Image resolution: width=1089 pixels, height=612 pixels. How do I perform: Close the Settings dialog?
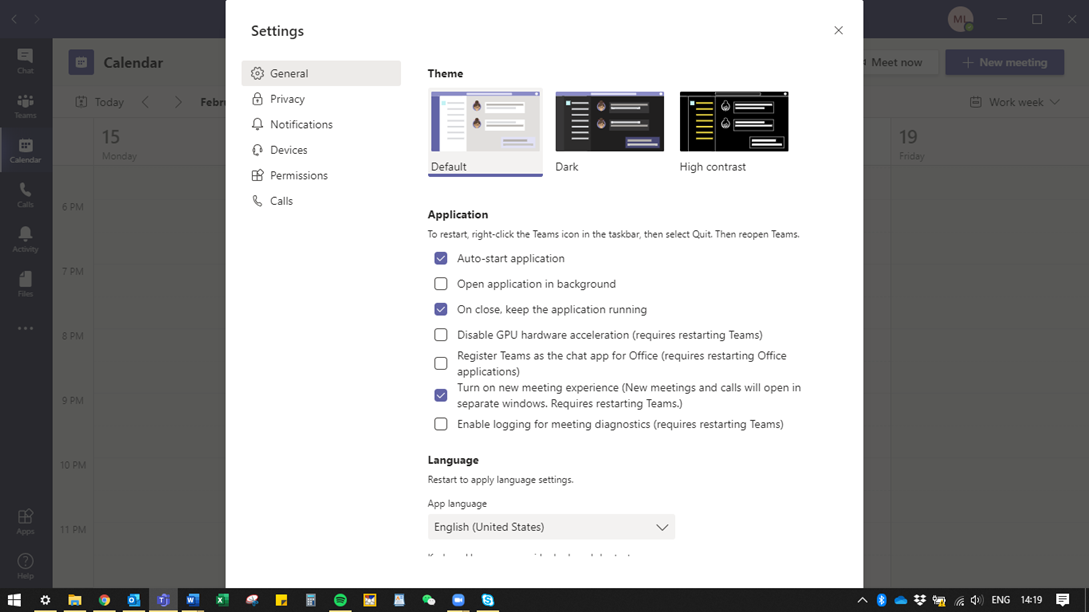click(x=838, y=31)
